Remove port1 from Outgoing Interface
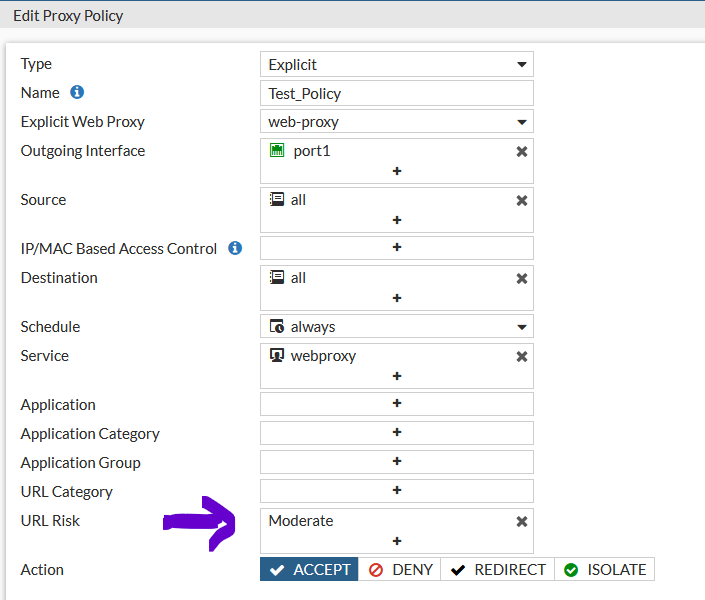Viewport: 705px width, 600px height. (521, 151)
